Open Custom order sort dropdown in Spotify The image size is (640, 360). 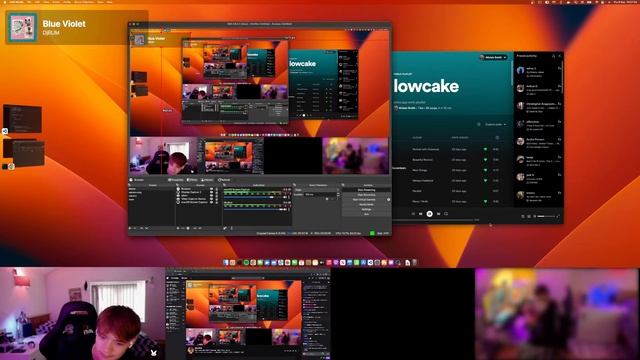pos(496,124)
